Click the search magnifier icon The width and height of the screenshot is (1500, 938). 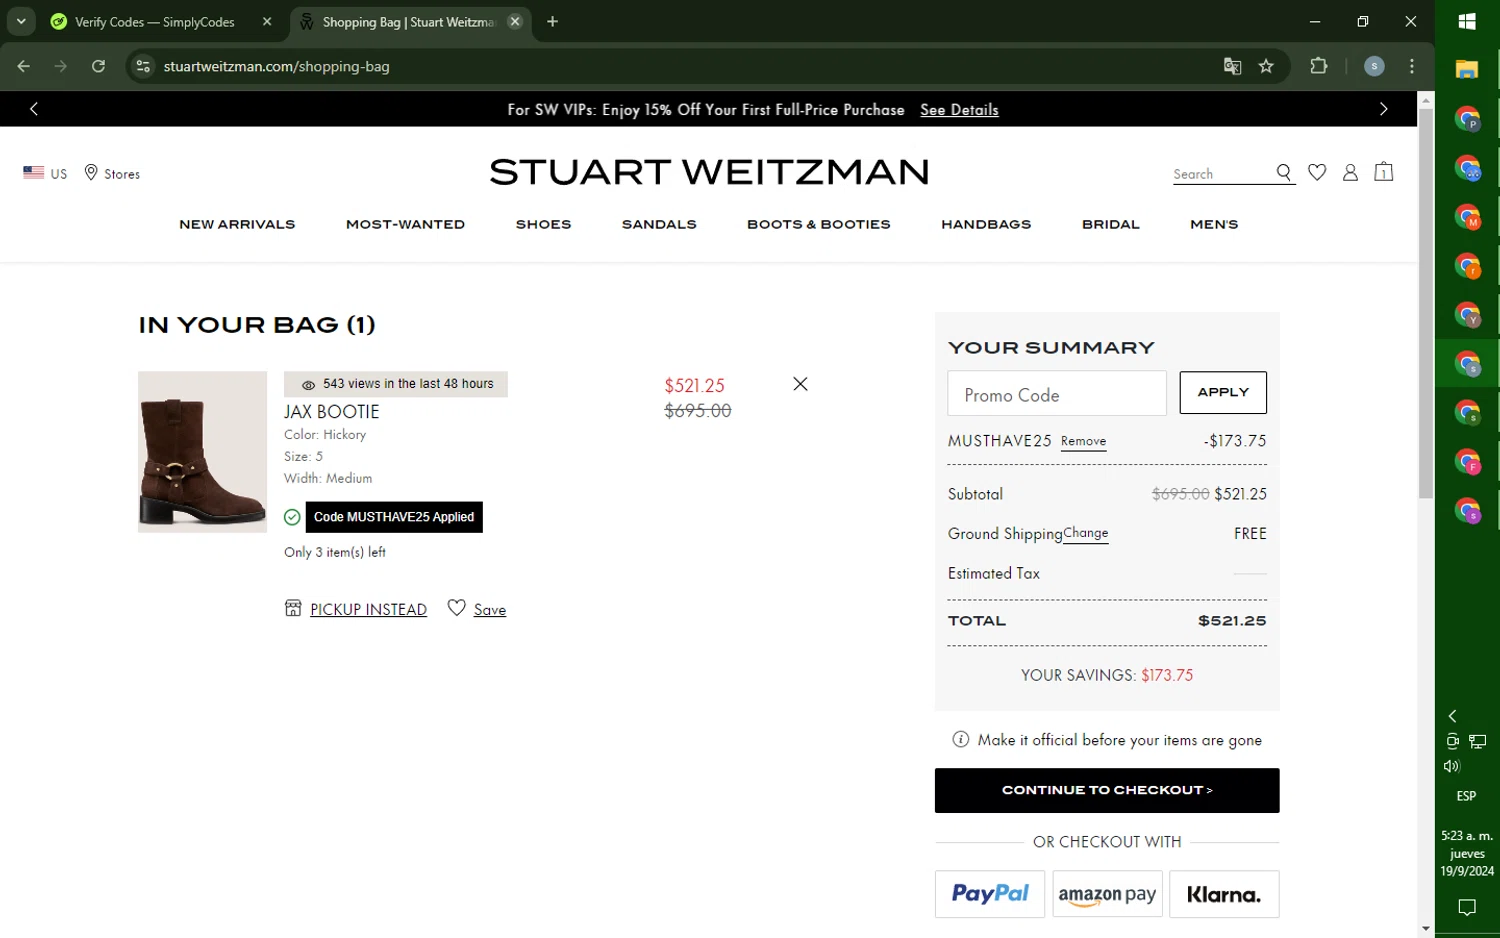point(1284,173)
